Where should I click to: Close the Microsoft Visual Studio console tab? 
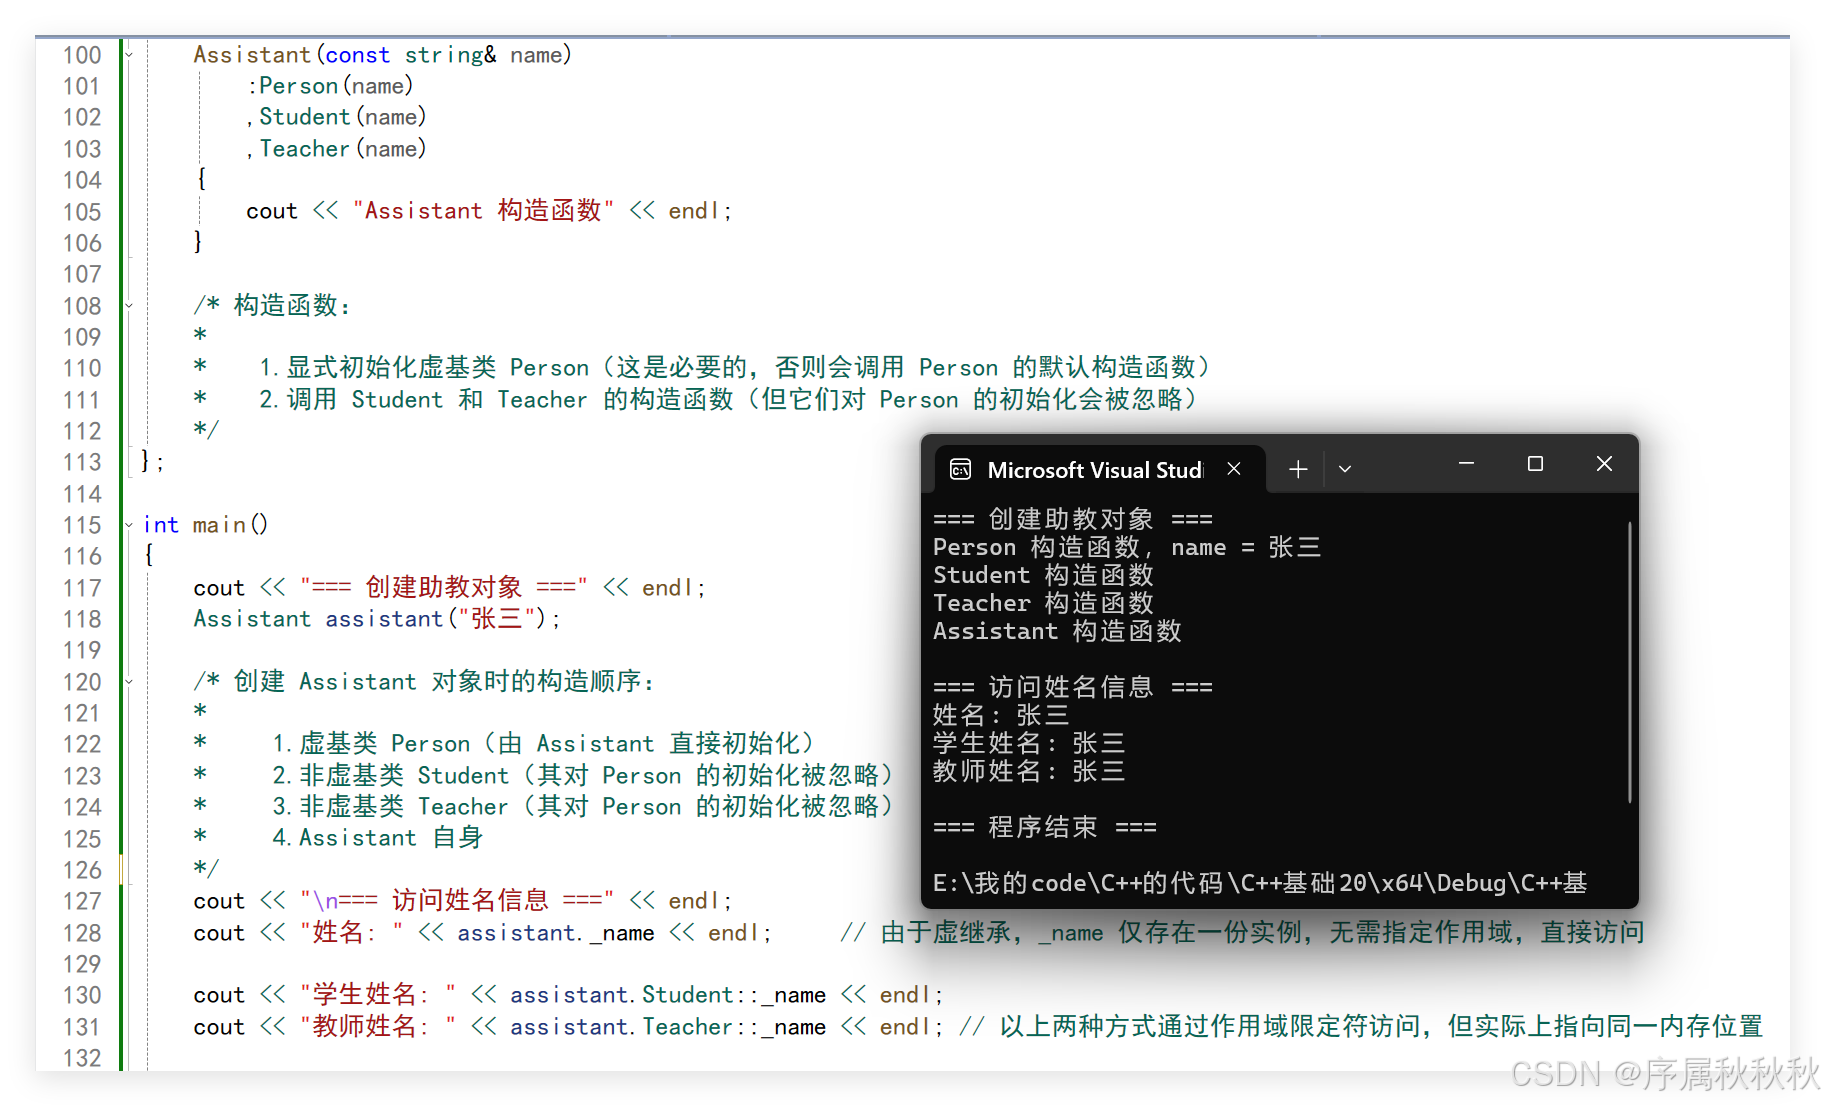click(1234, 469)
